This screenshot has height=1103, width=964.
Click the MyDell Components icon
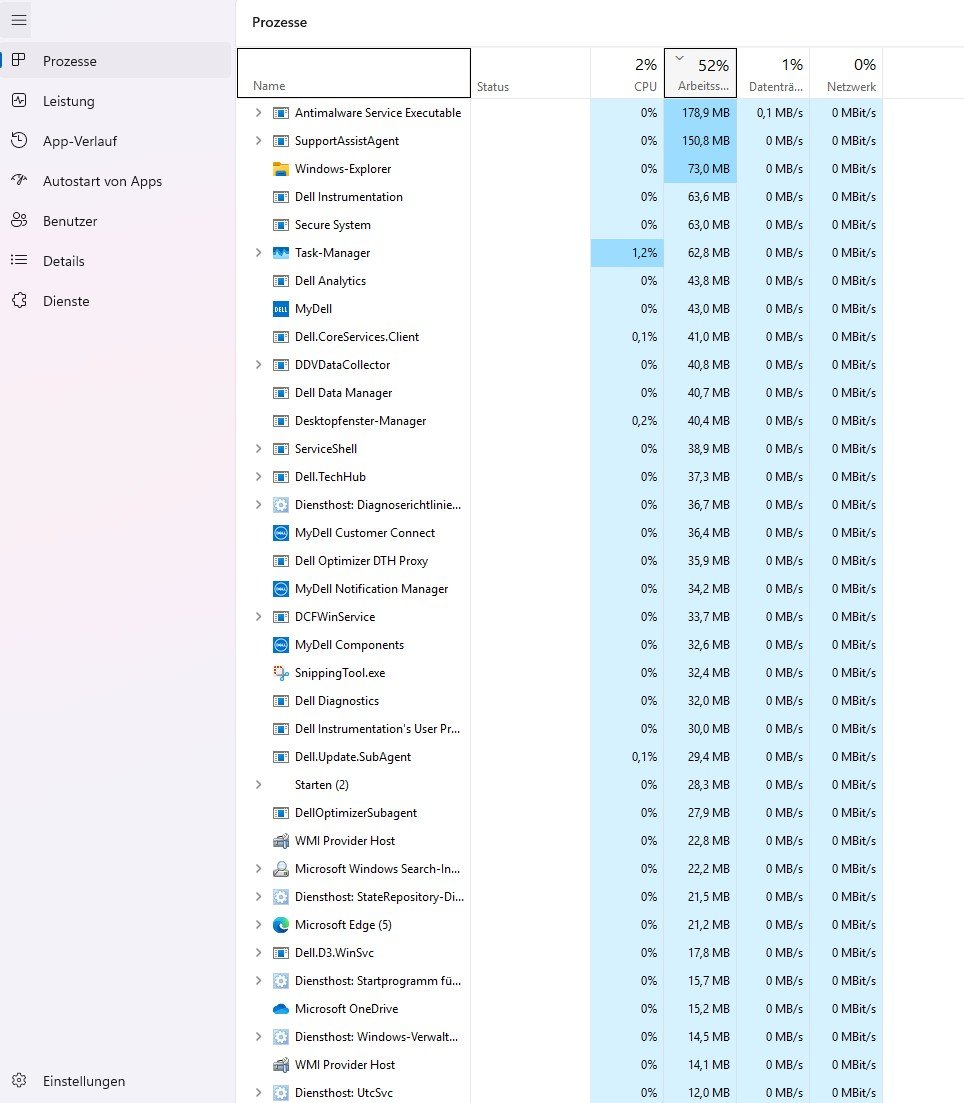[281, 644]
